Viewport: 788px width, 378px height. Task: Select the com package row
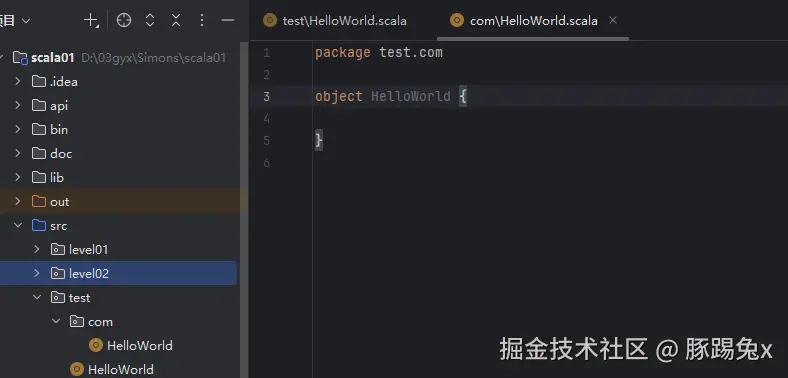(119, 322)
